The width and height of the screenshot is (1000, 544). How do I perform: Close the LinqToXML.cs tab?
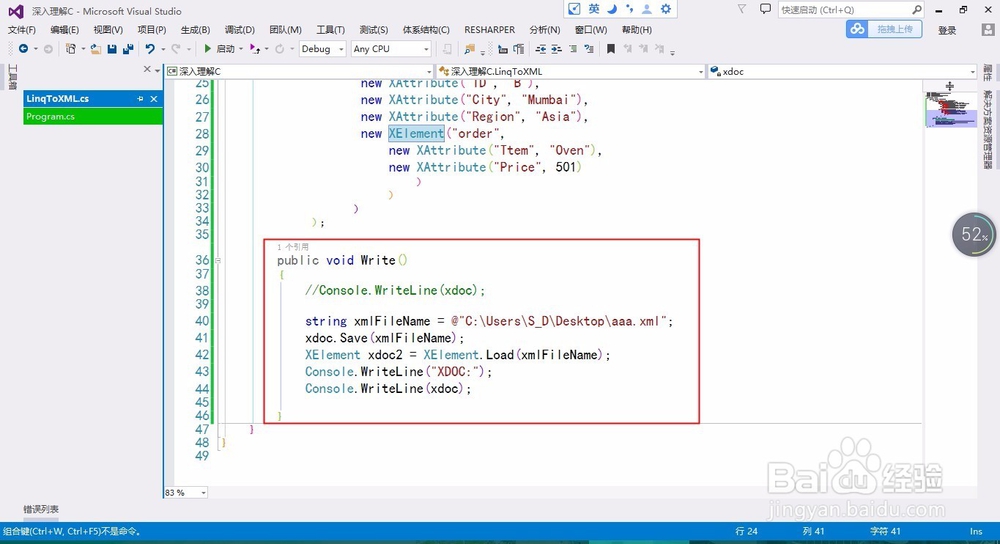[154, 99]
